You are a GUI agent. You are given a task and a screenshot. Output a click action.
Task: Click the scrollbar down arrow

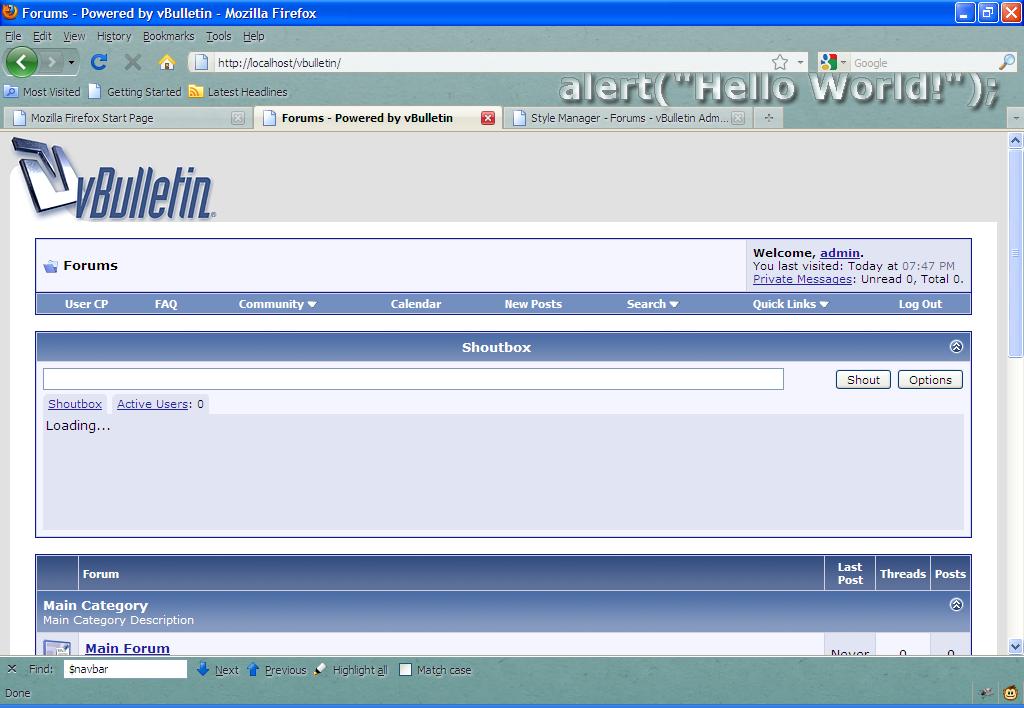tap(1016, 647)
